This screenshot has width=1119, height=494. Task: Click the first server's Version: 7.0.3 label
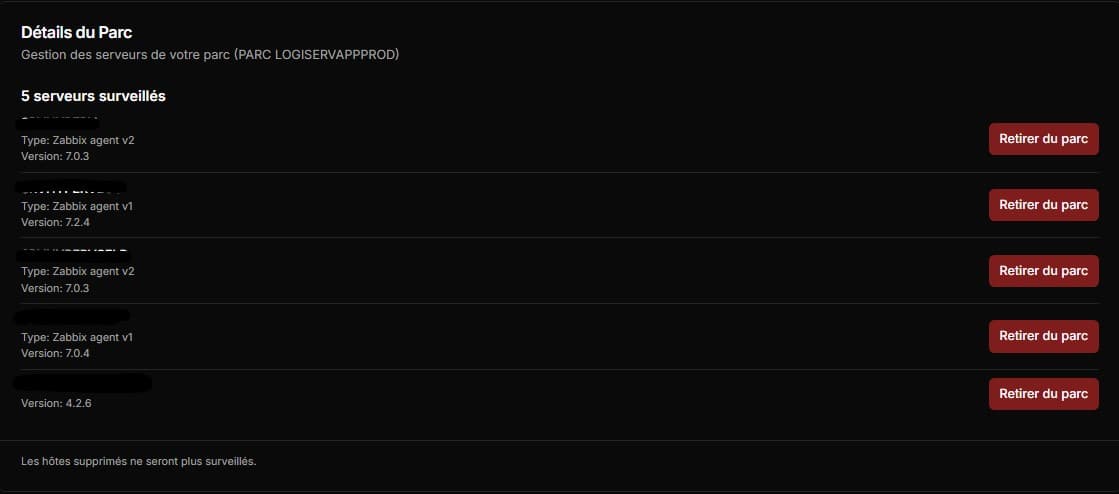pos(55,156)
